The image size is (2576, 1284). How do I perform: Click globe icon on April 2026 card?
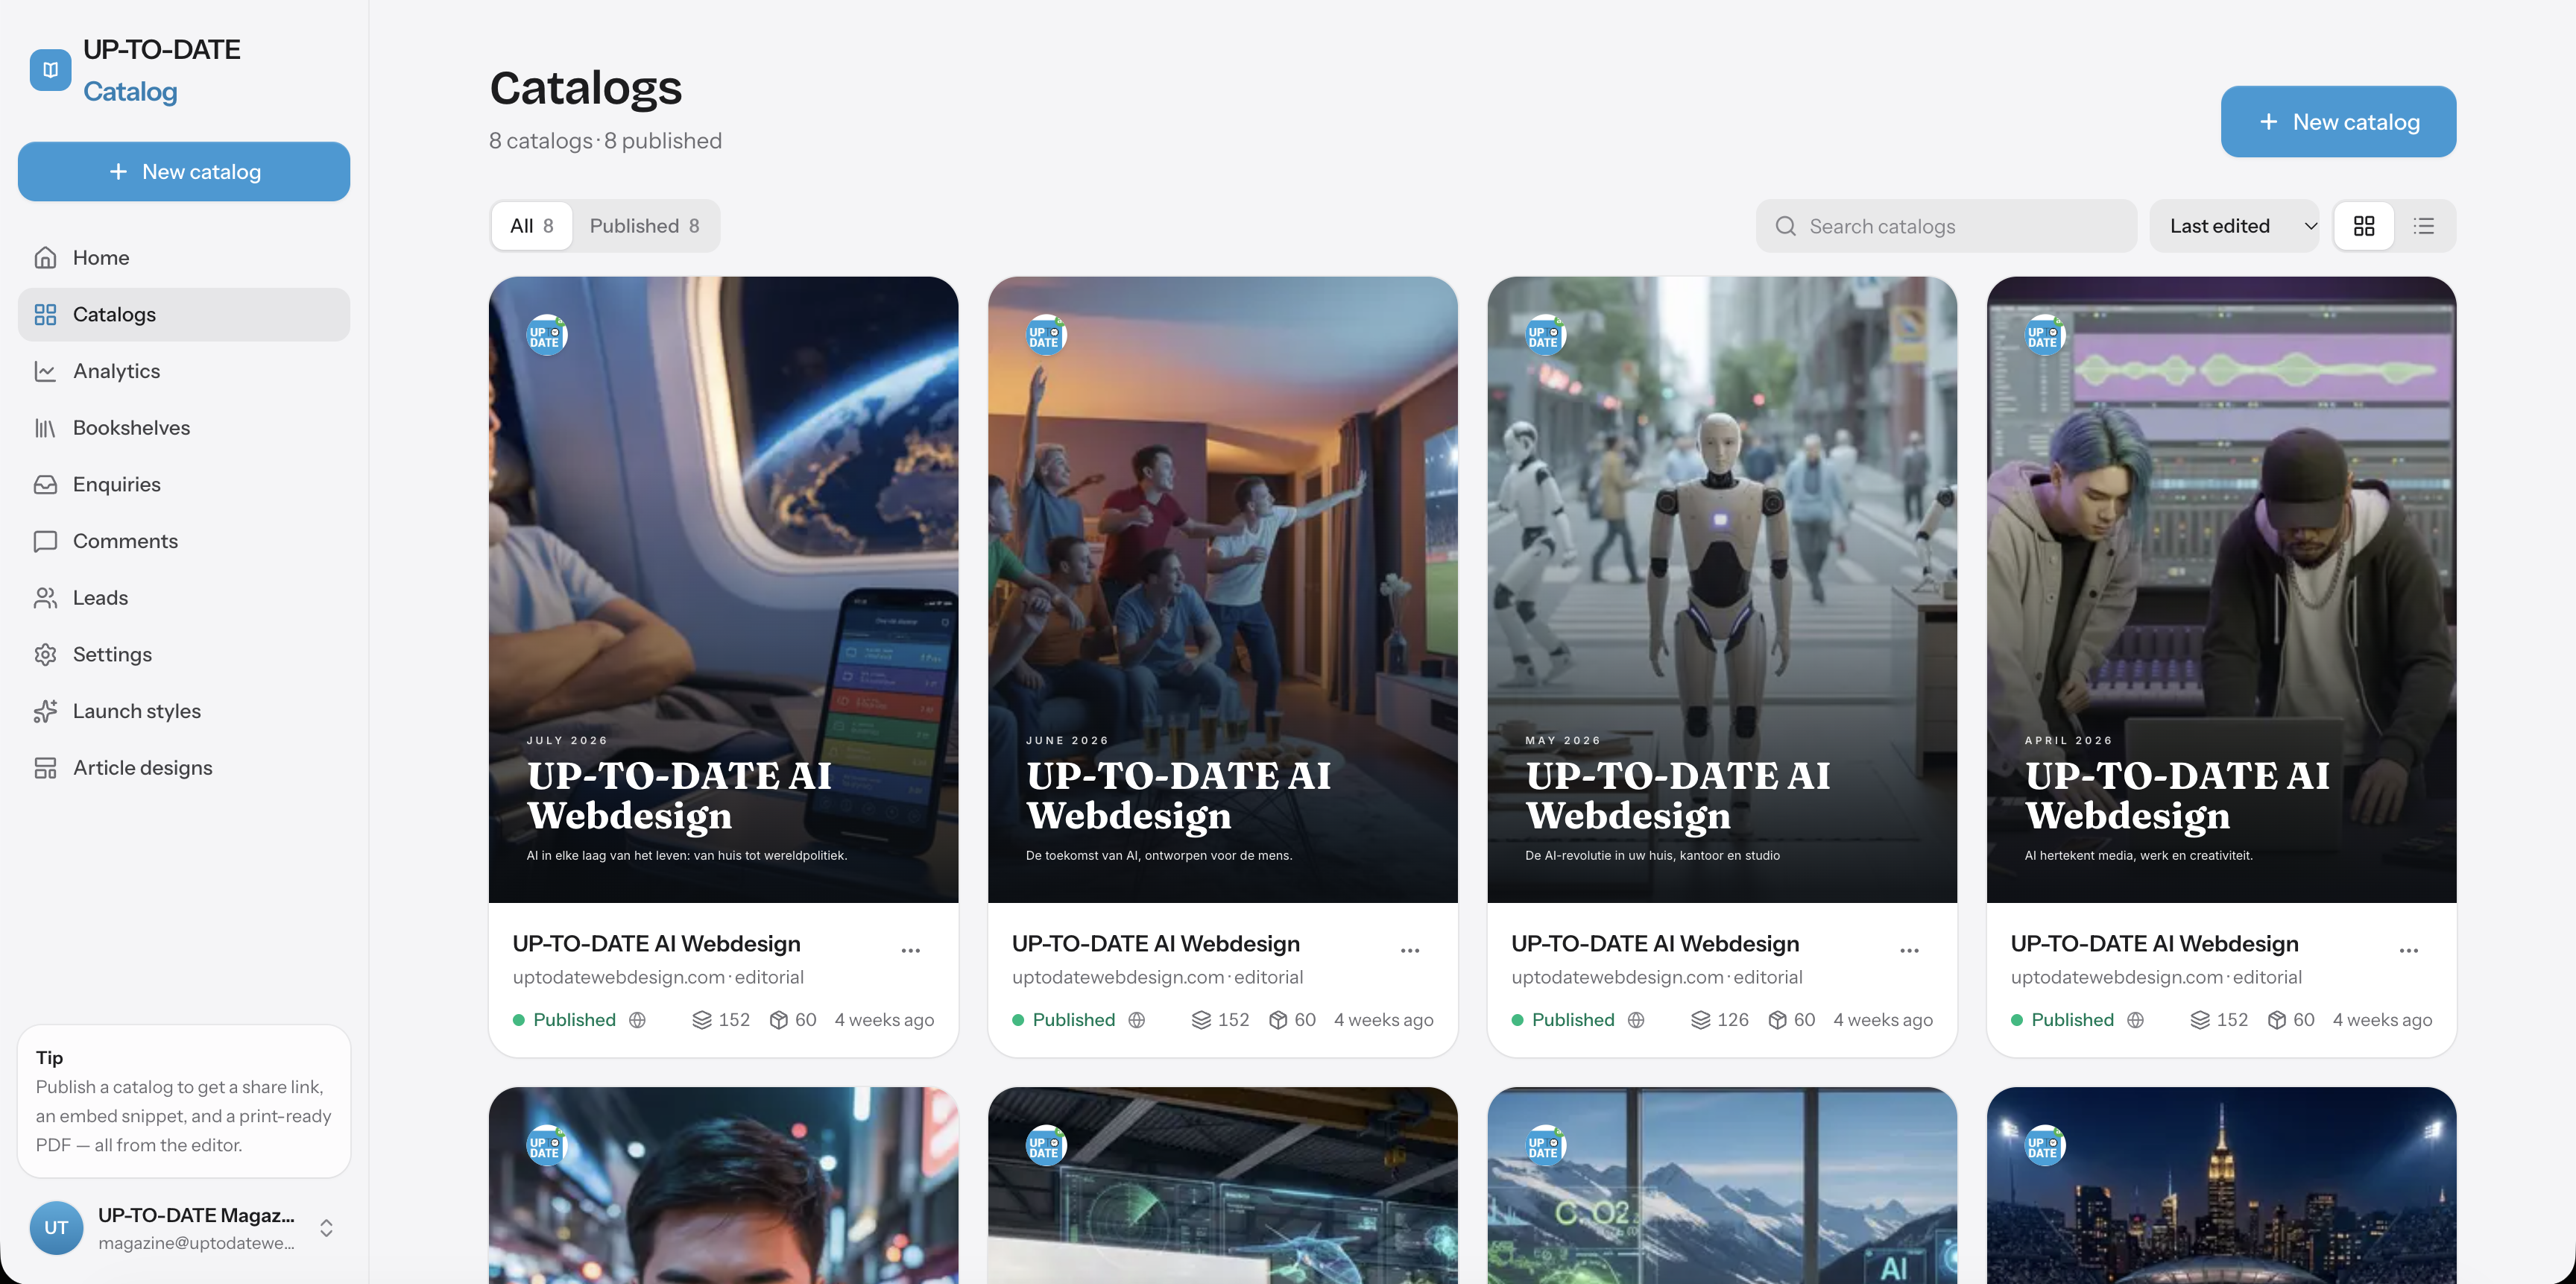pyautogui.click(x=2135, y=1021)
